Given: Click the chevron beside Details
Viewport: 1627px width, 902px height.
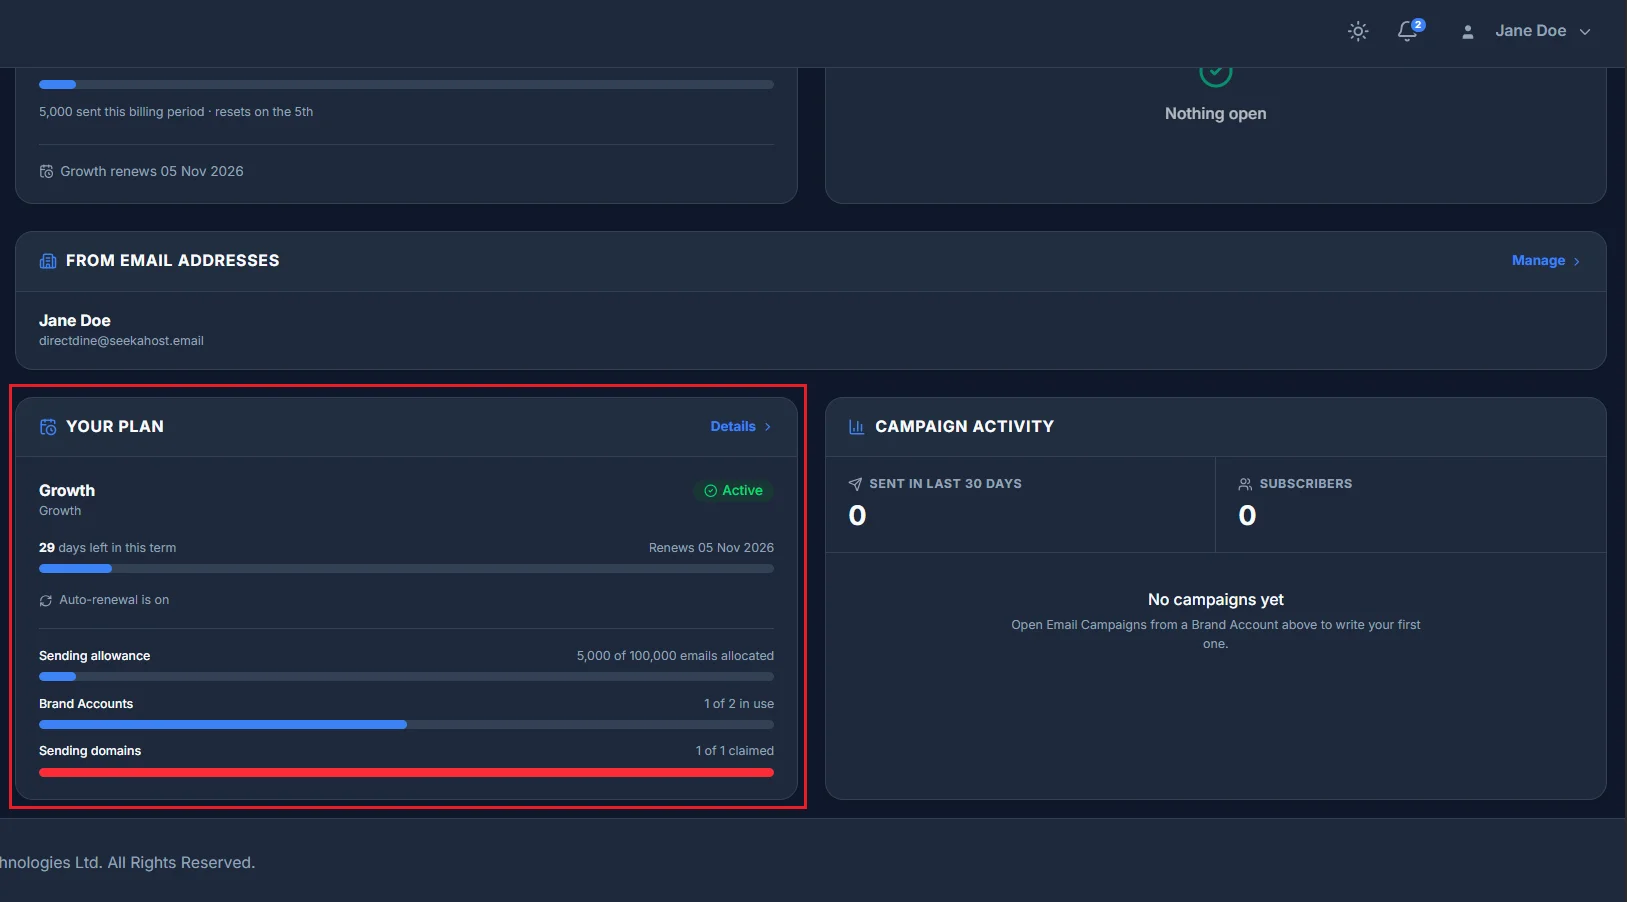Looking at the screenshot, I should 768,427.
